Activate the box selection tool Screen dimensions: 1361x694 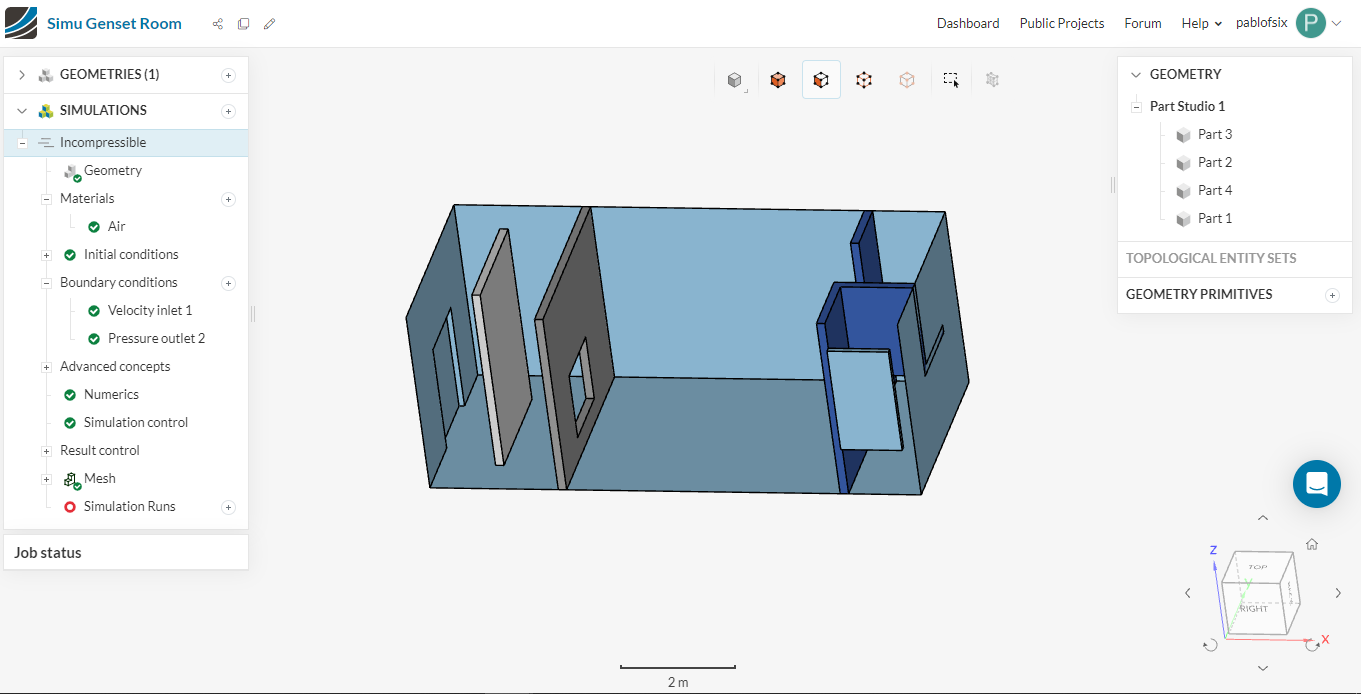tap(951, 80)
